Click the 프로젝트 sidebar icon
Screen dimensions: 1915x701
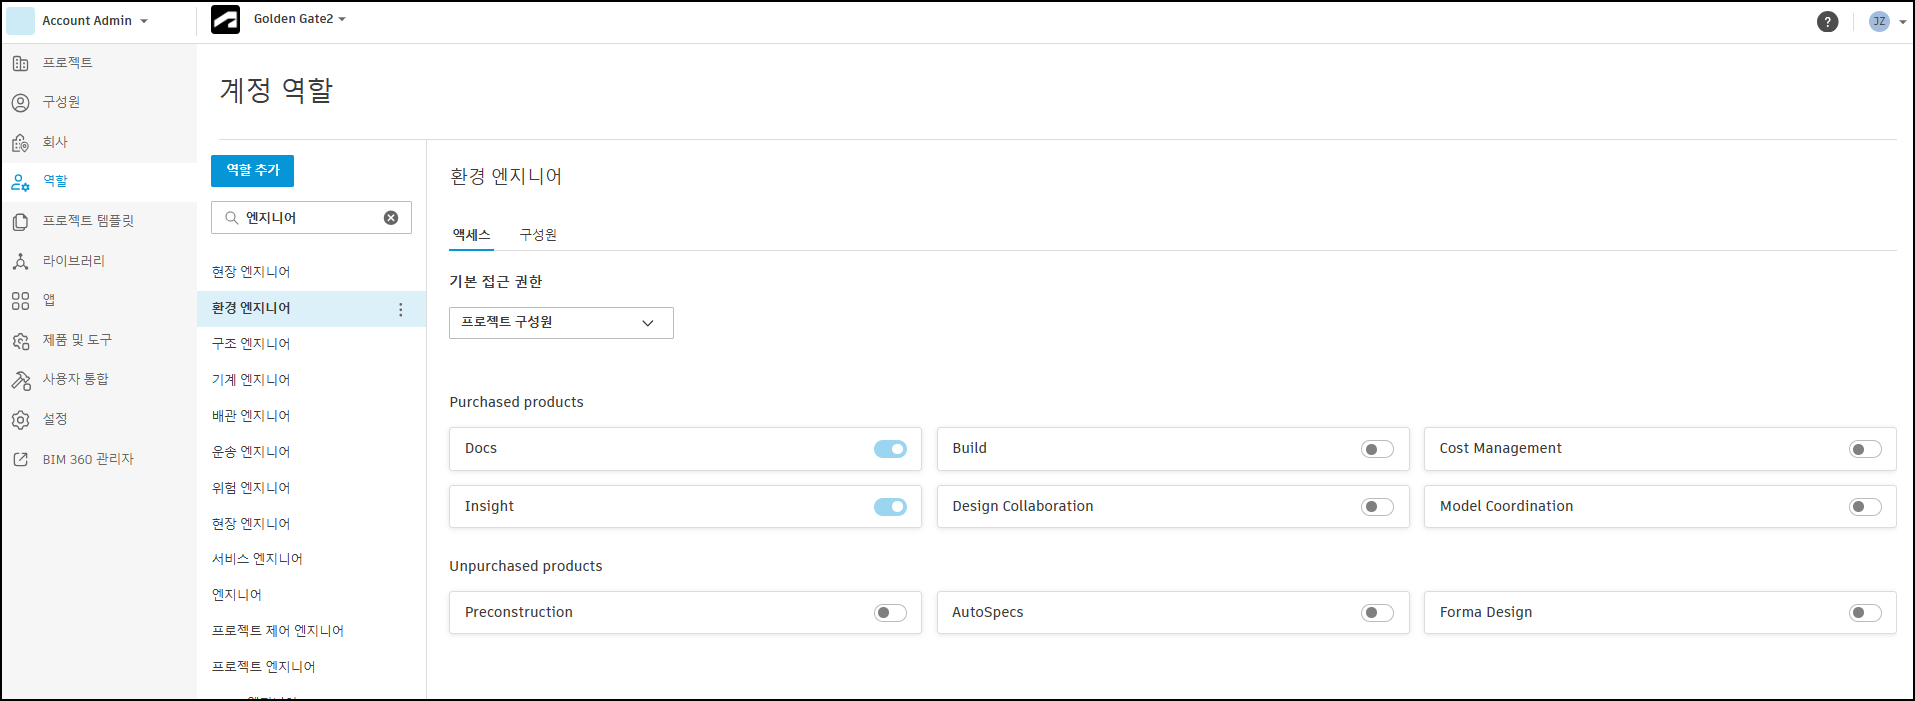coord(20,63)
